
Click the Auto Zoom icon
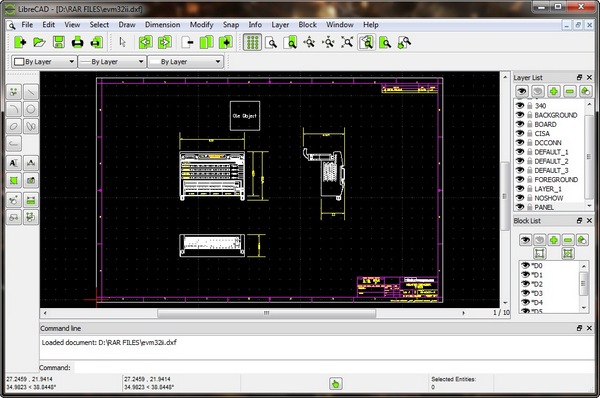[347, 42]
